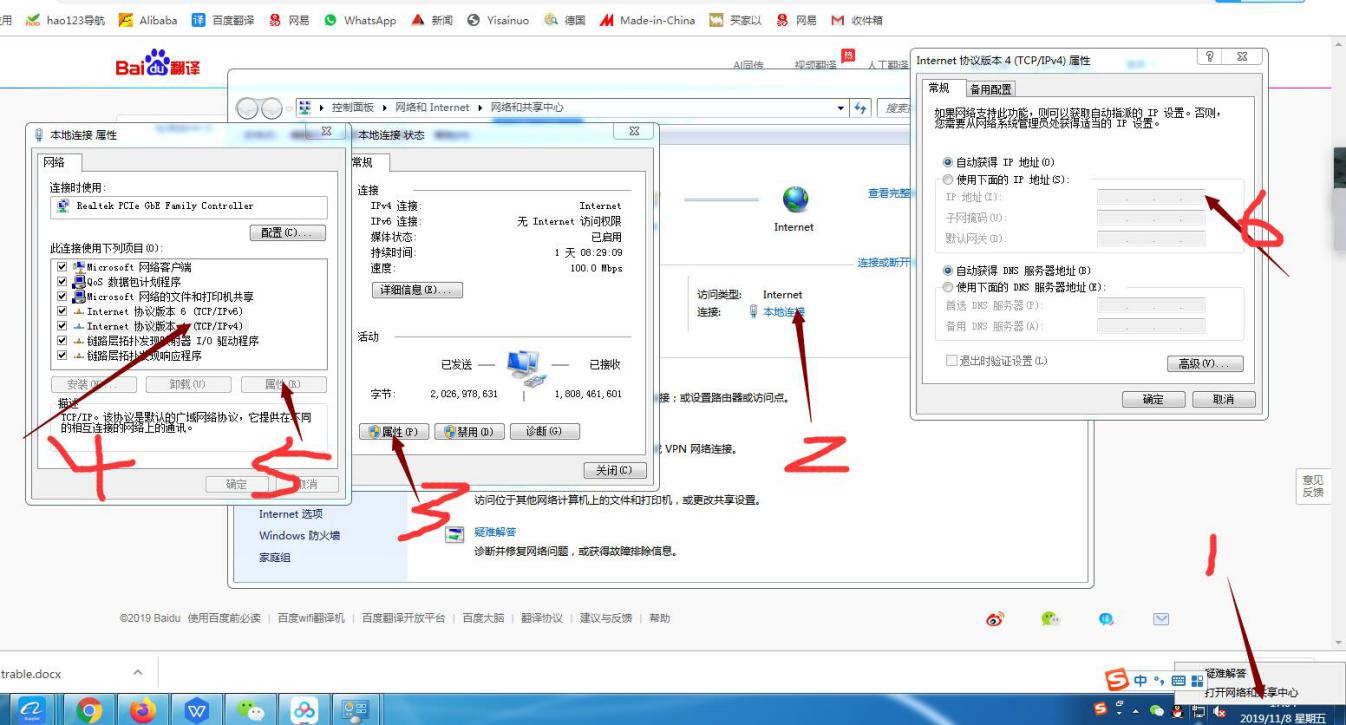Toggle the QoS 数据包计划程序 checkbox
1346x725 pixels.
pos(62,282)
